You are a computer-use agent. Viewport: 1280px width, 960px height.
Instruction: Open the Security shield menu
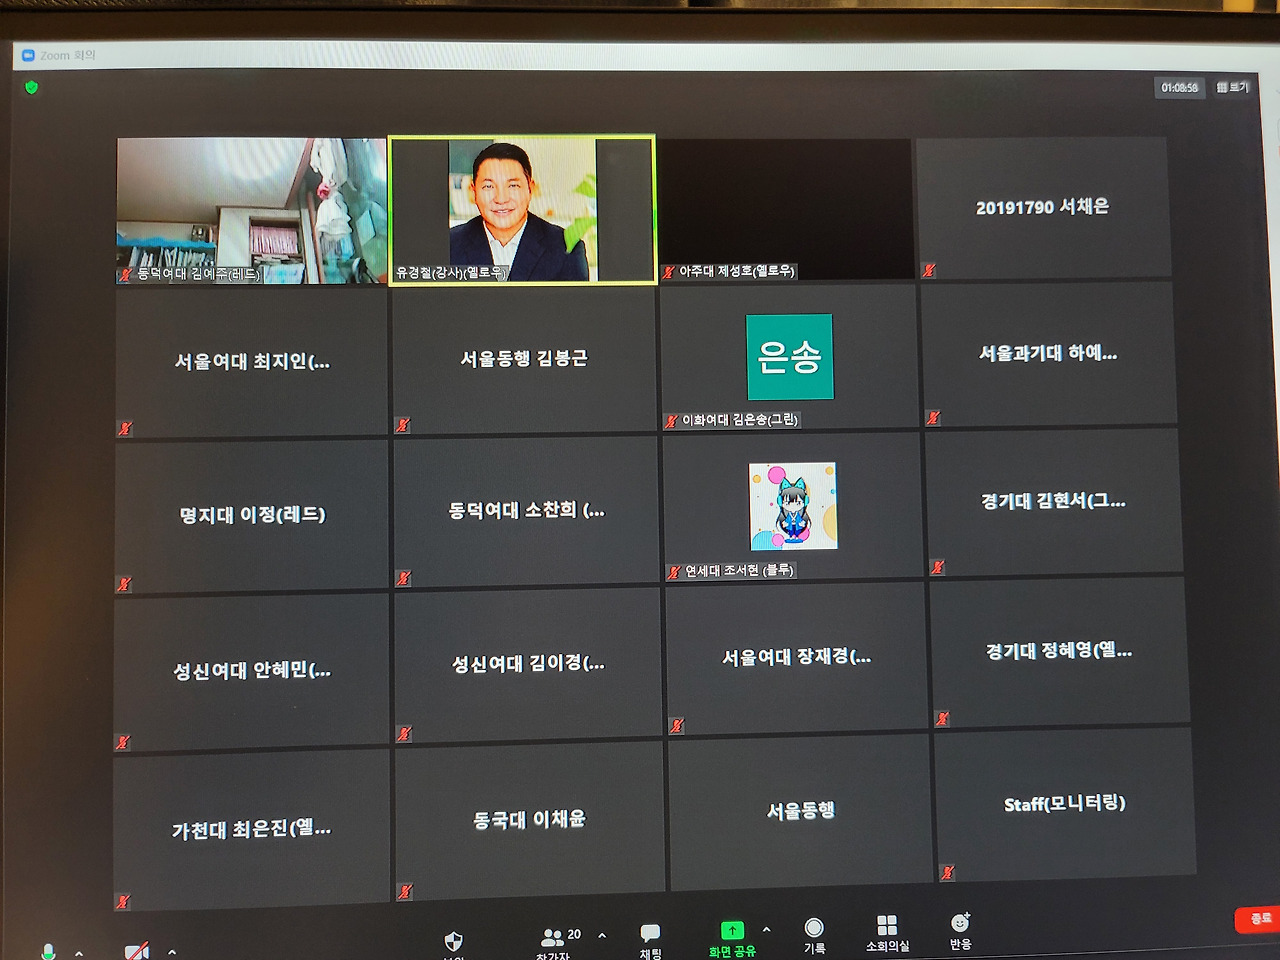pos(453,942)
